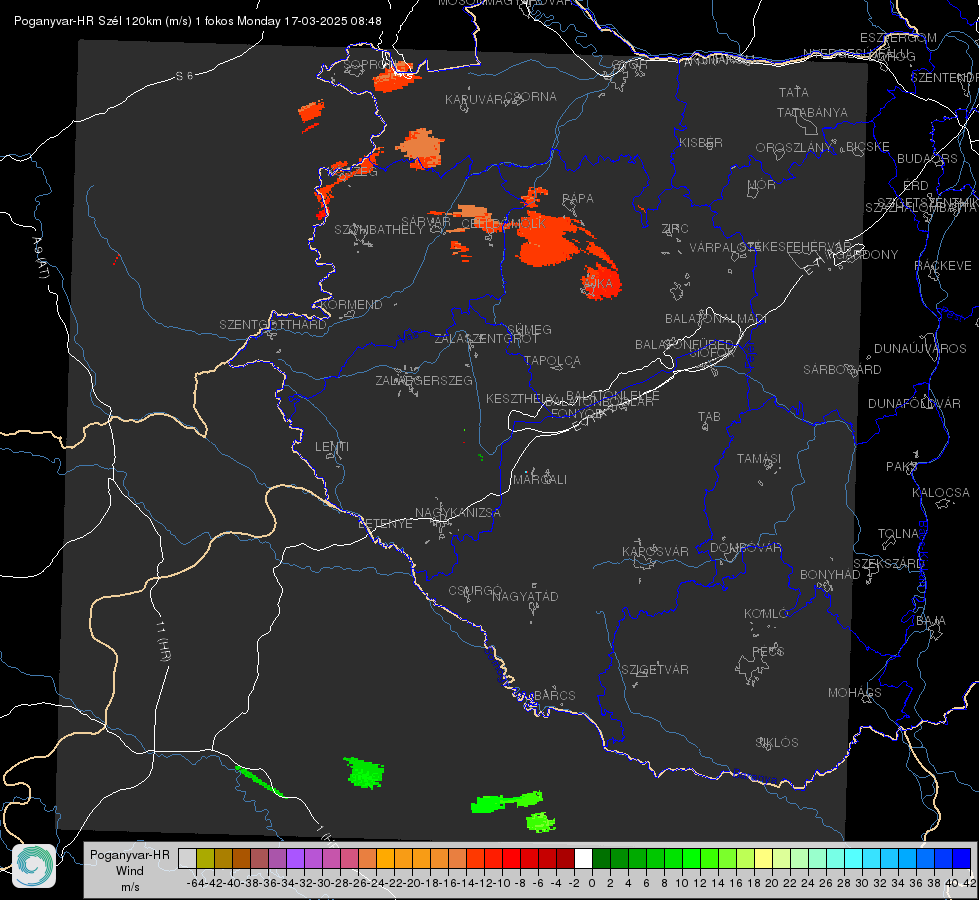Viewport: 979px width, 900px height.
Task: Click the KALOCSA town label
Action: [x=941, y=493]
